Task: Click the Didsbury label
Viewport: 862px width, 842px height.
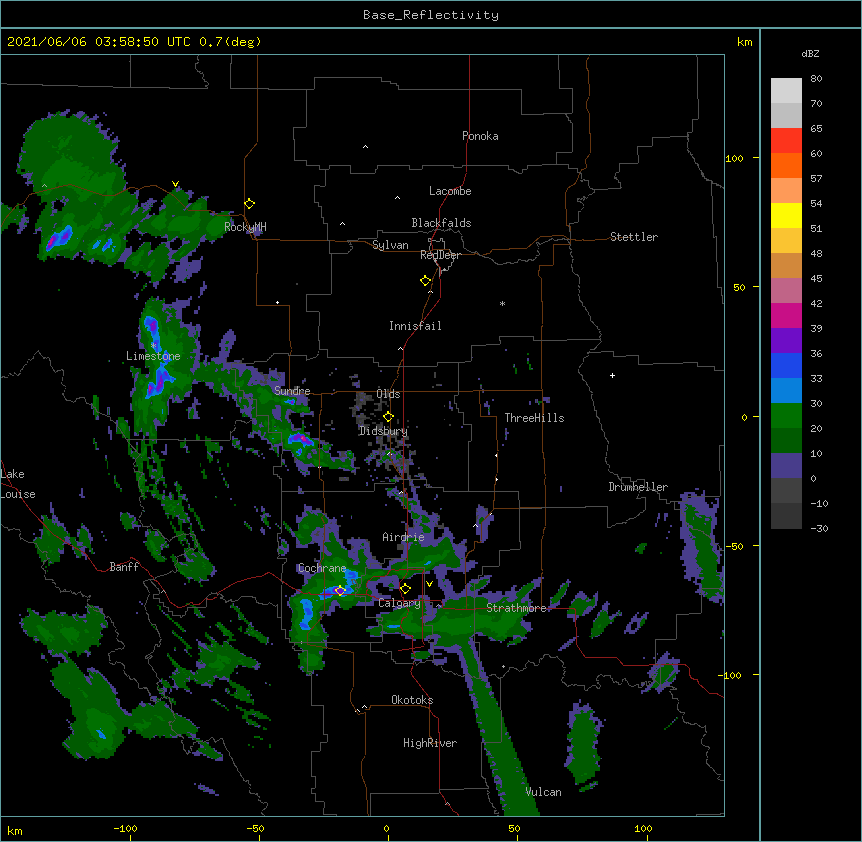Action: pos(383,431)
